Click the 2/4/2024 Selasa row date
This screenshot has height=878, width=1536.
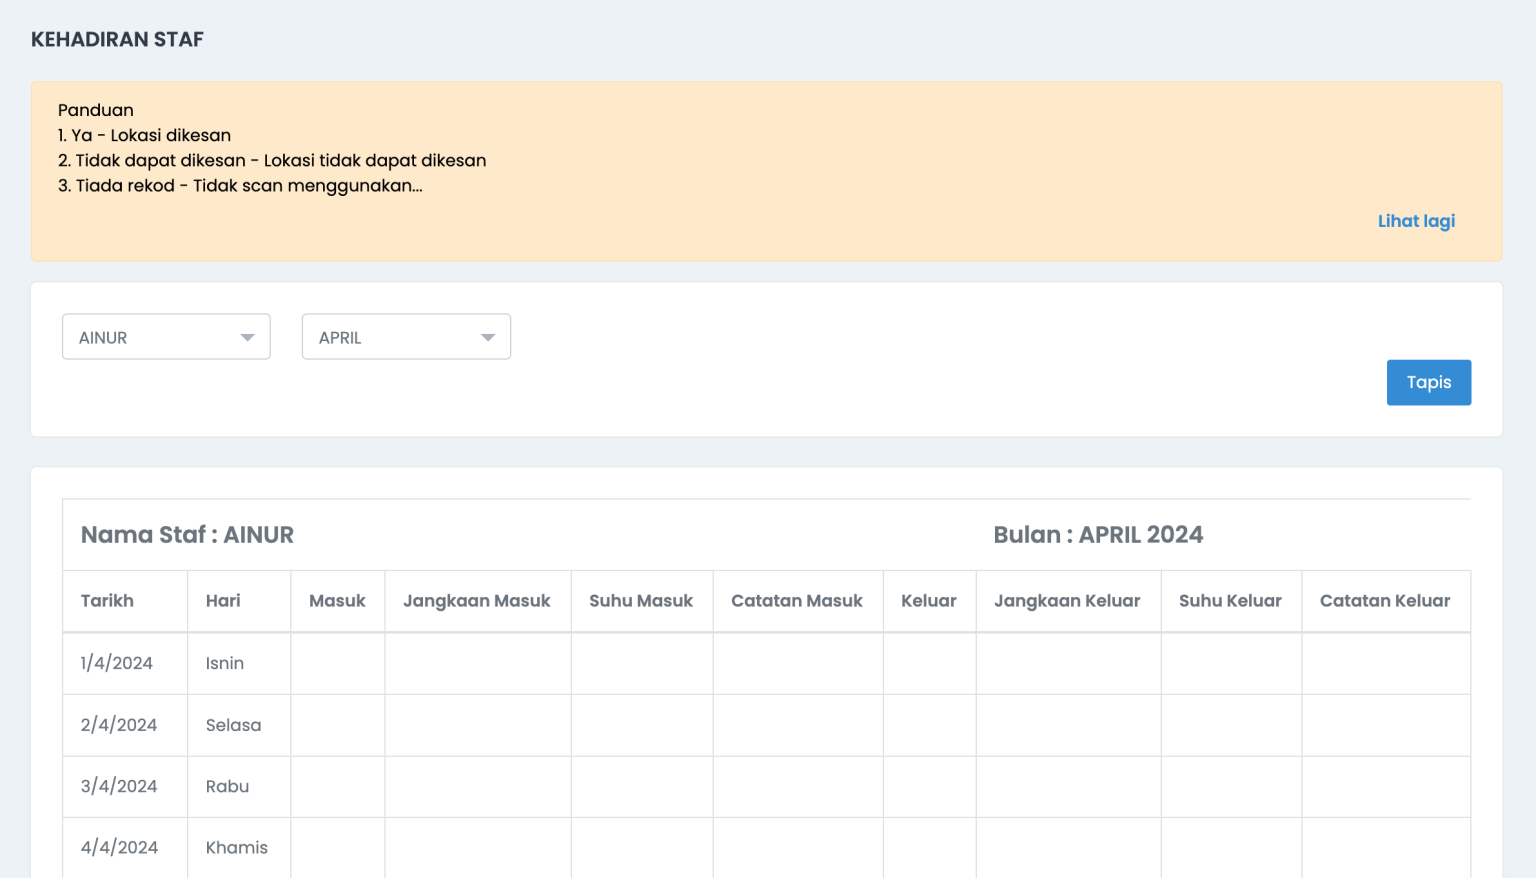click(x=119, y=725)
